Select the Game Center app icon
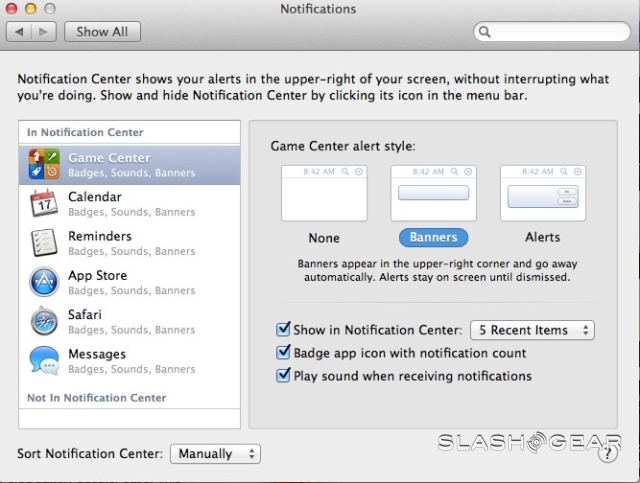The height and width of the screenshot is (483, 640). 43,165
